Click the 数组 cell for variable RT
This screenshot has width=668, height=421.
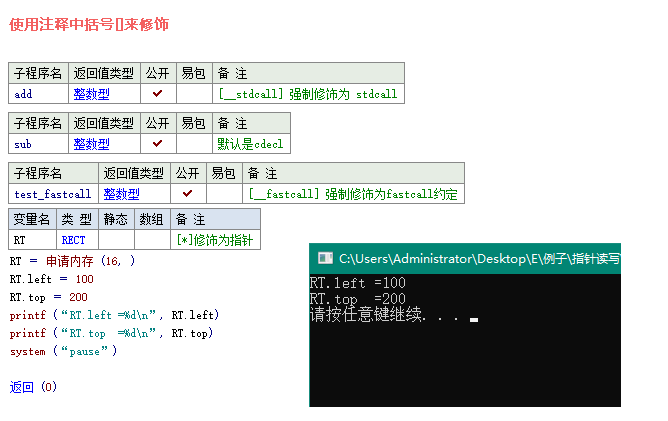tap(153, 240)
